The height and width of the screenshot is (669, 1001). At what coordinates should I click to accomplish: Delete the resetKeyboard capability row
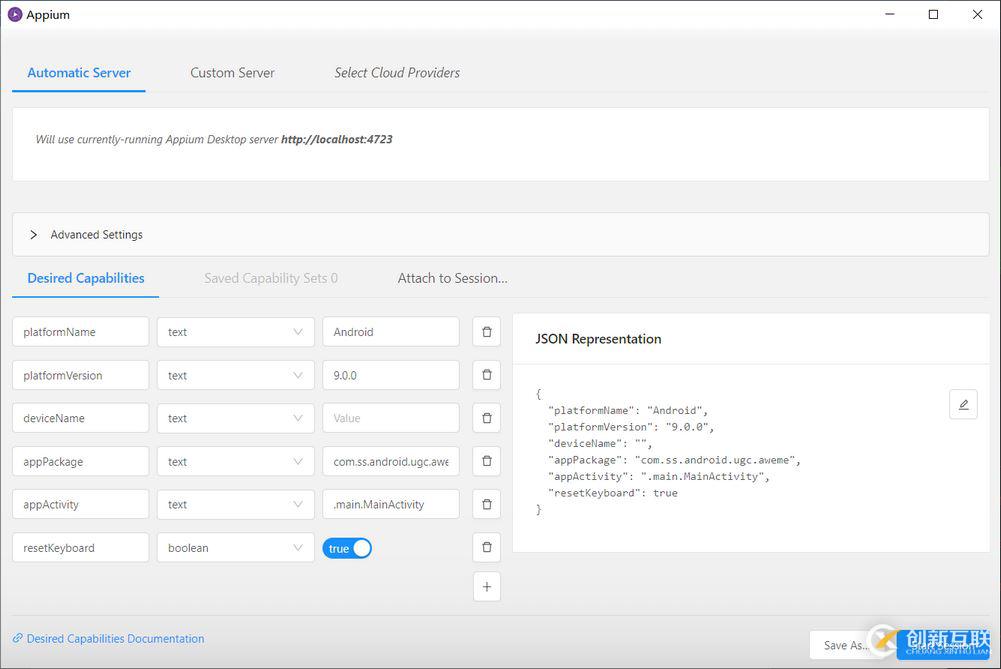point(487,547)
